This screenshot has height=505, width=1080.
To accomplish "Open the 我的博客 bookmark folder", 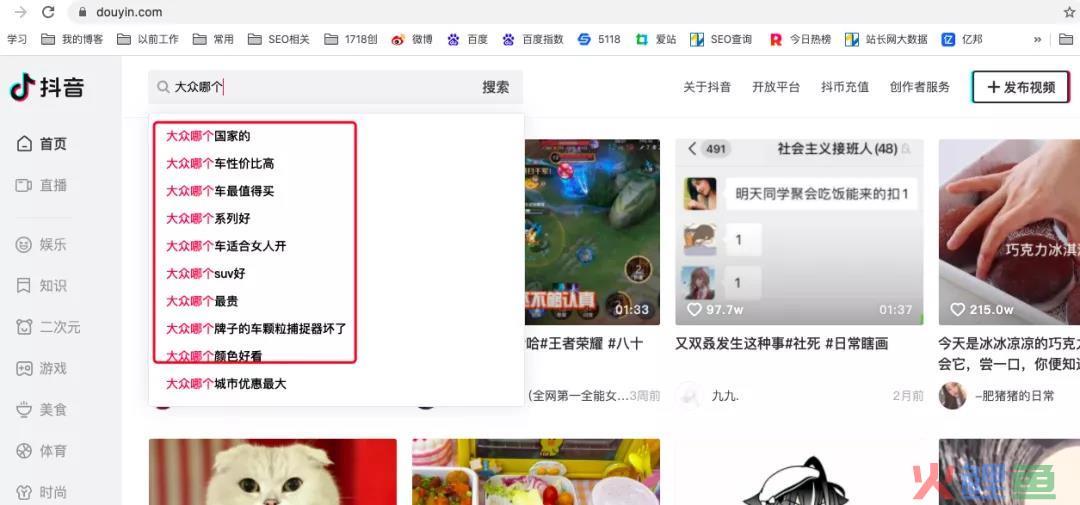I will pyautogui.click(x=72, y=39).
